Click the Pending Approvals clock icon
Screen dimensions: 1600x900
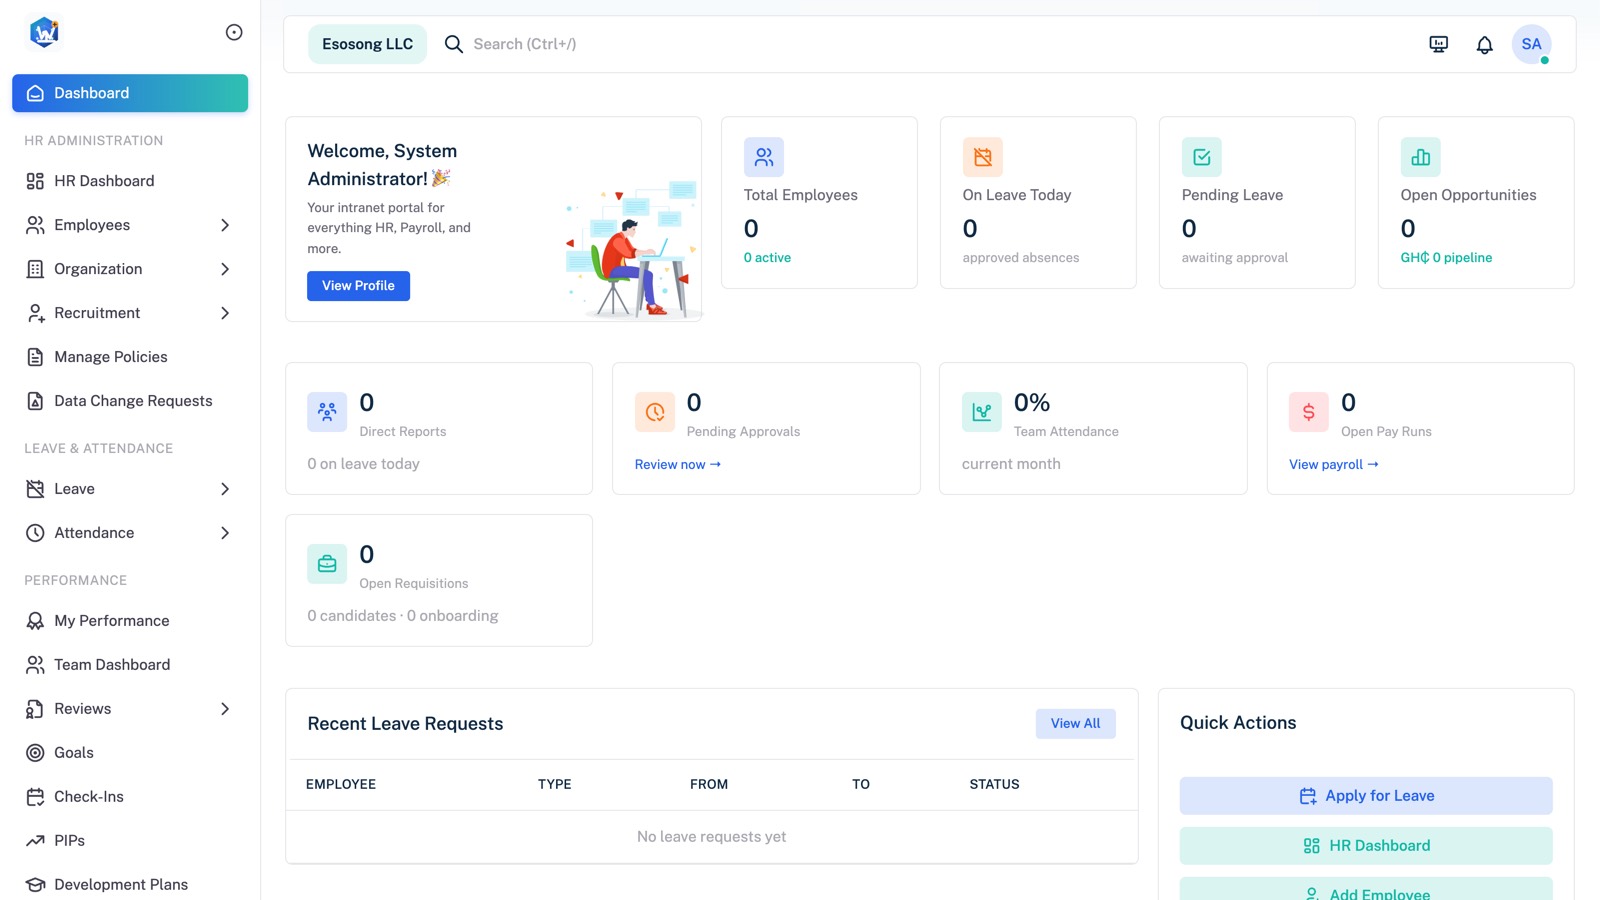(655, 411)
